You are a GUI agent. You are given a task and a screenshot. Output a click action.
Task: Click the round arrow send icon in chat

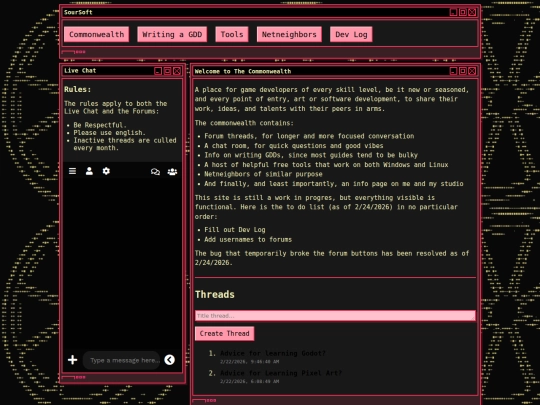click(169, 360)
